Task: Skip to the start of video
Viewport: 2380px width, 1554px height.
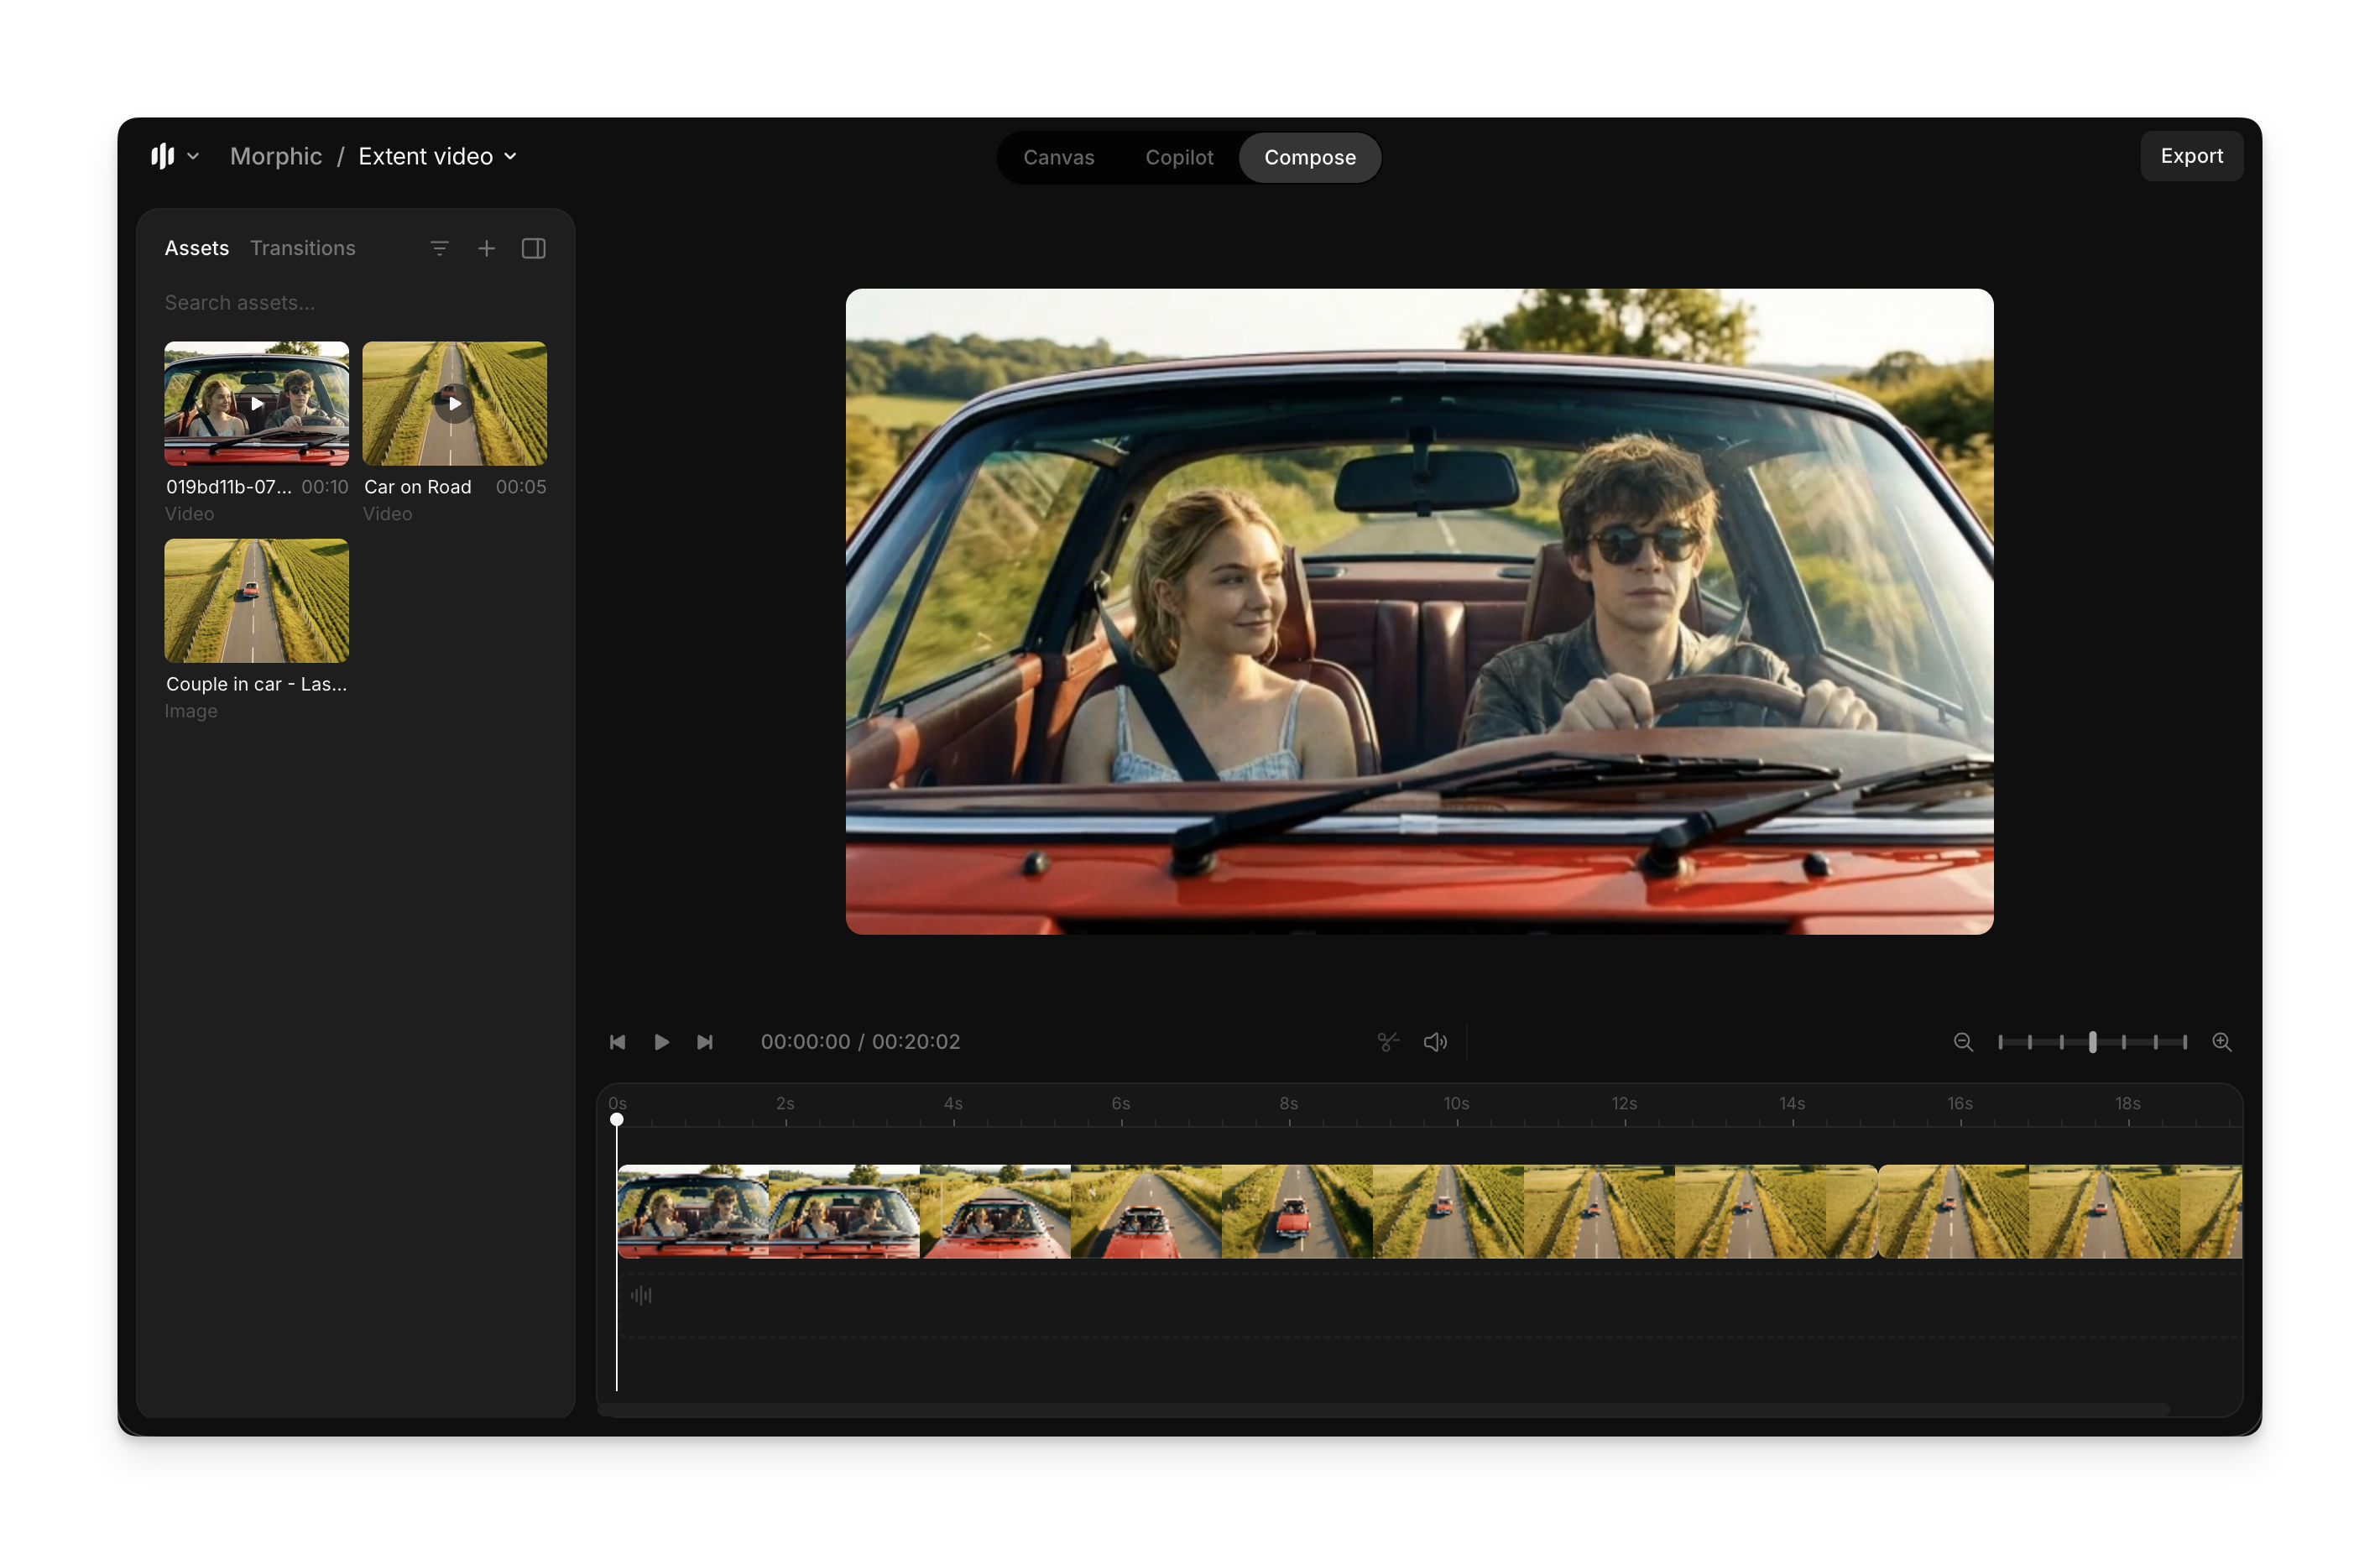Action: [617, 1042]
